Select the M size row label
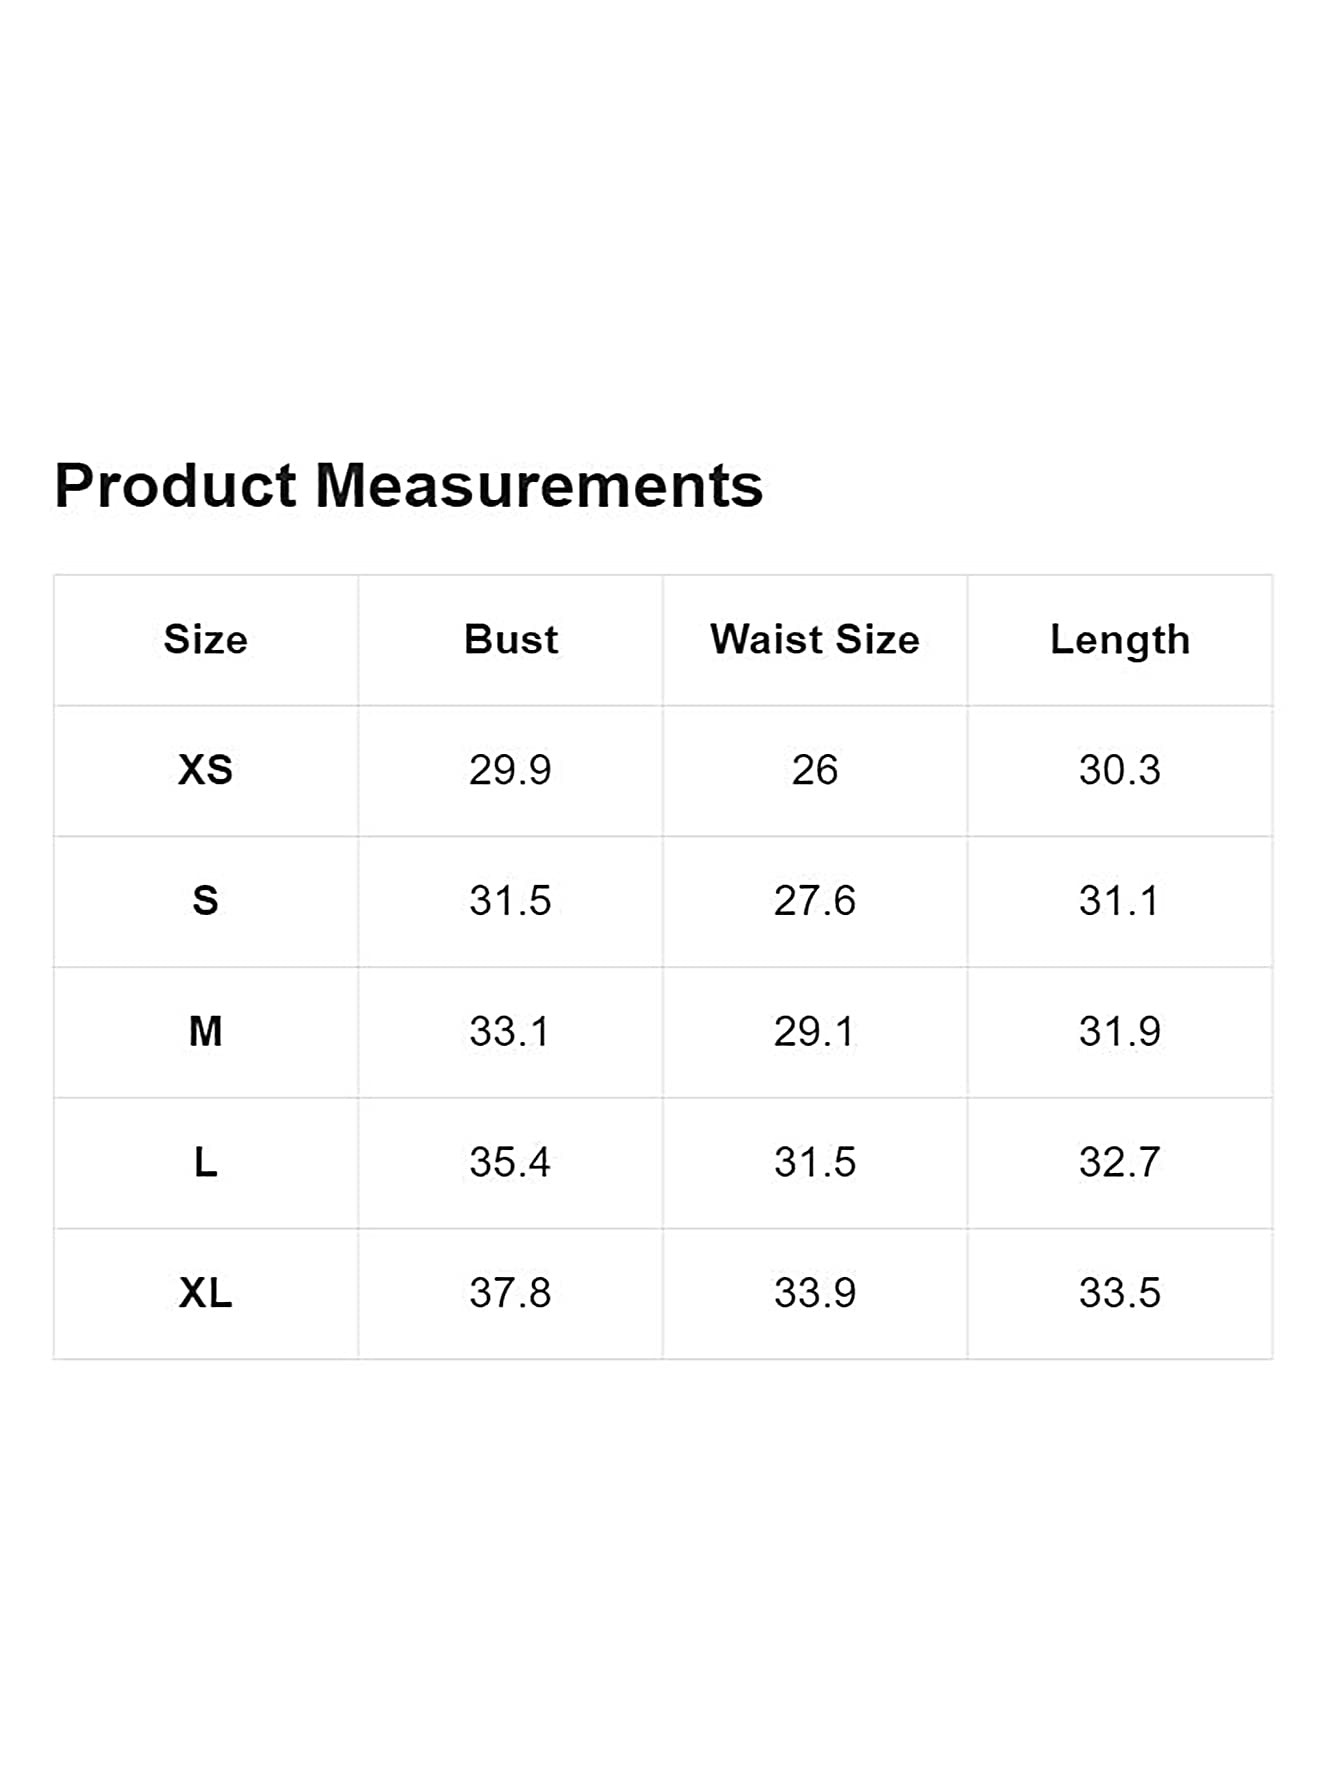Viewport: 1340px width, 1785px height. coord(205,1032)
